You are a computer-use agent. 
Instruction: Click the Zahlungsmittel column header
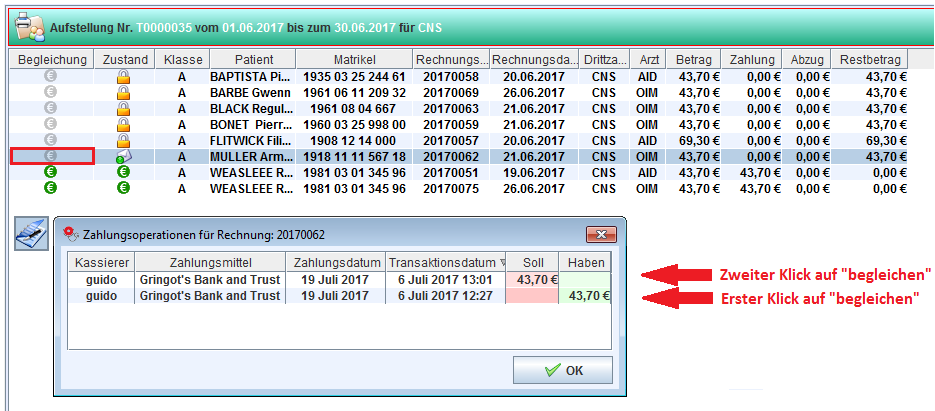pyautogui.click(x=208, y=262)
